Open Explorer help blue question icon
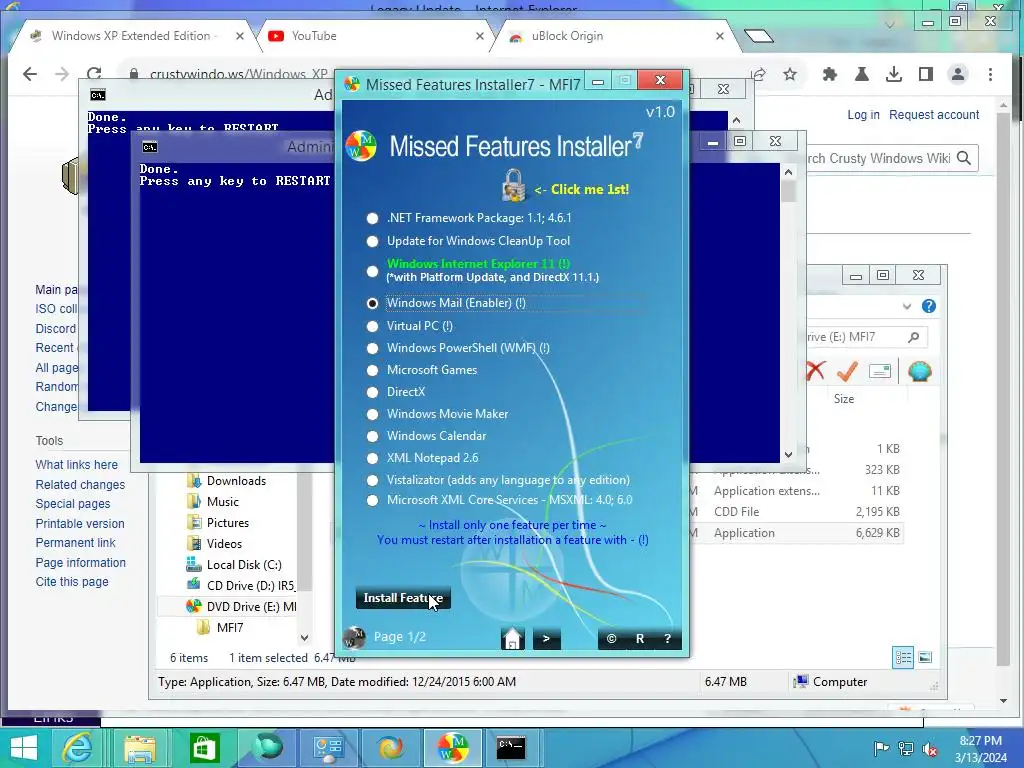The width and height of the screenshot is (1024, 768). coord(929,306)
